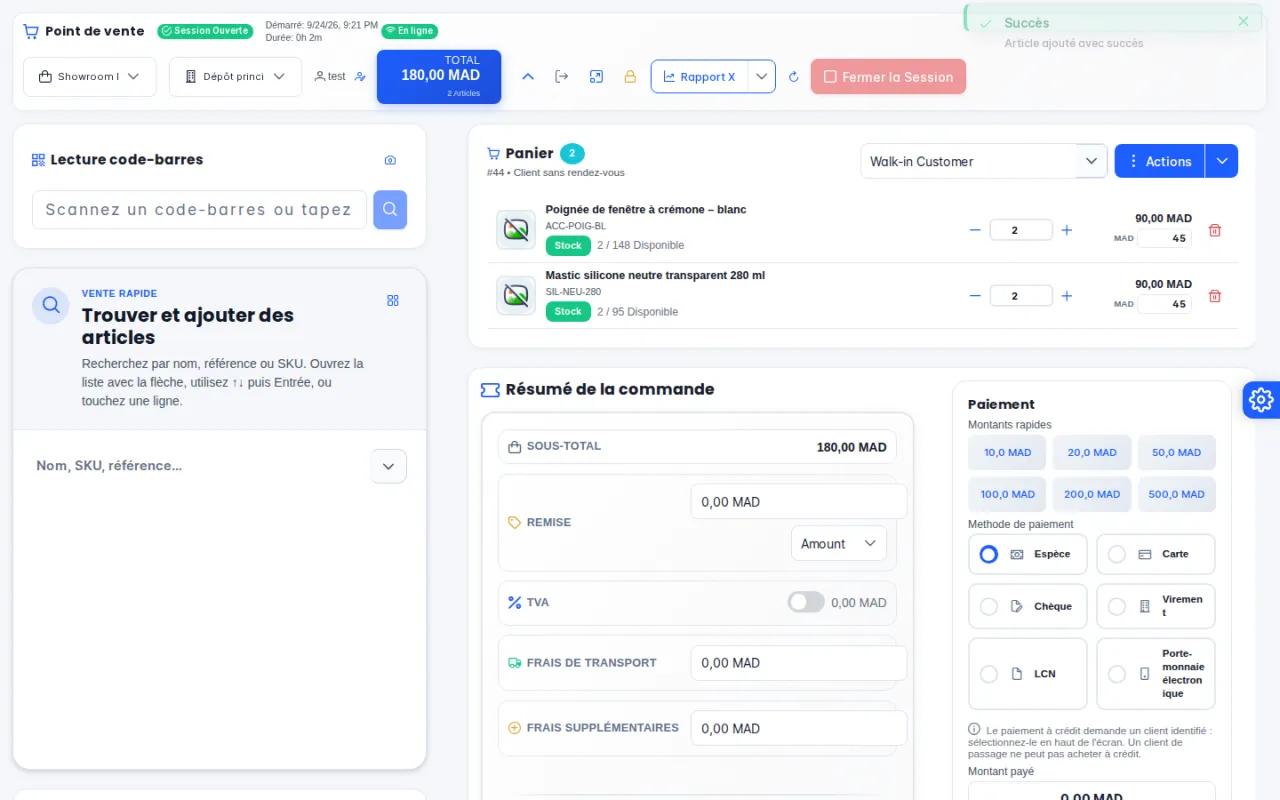The height and width of the screenshot is (800, 1280).
Task: Close the Succès notification
Action: (x=1243, y=21)
